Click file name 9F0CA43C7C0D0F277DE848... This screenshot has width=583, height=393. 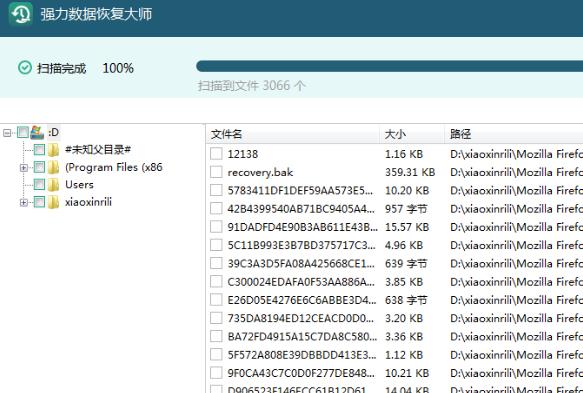[302, 373]
